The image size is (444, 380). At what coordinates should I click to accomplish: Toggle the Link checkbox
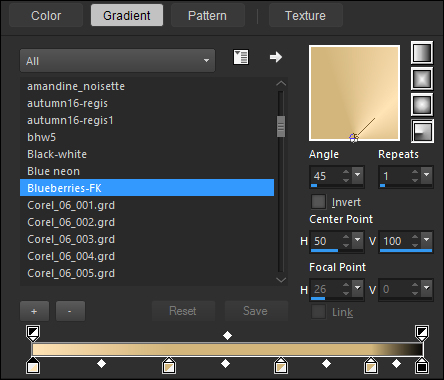click(x=318, y=312)
